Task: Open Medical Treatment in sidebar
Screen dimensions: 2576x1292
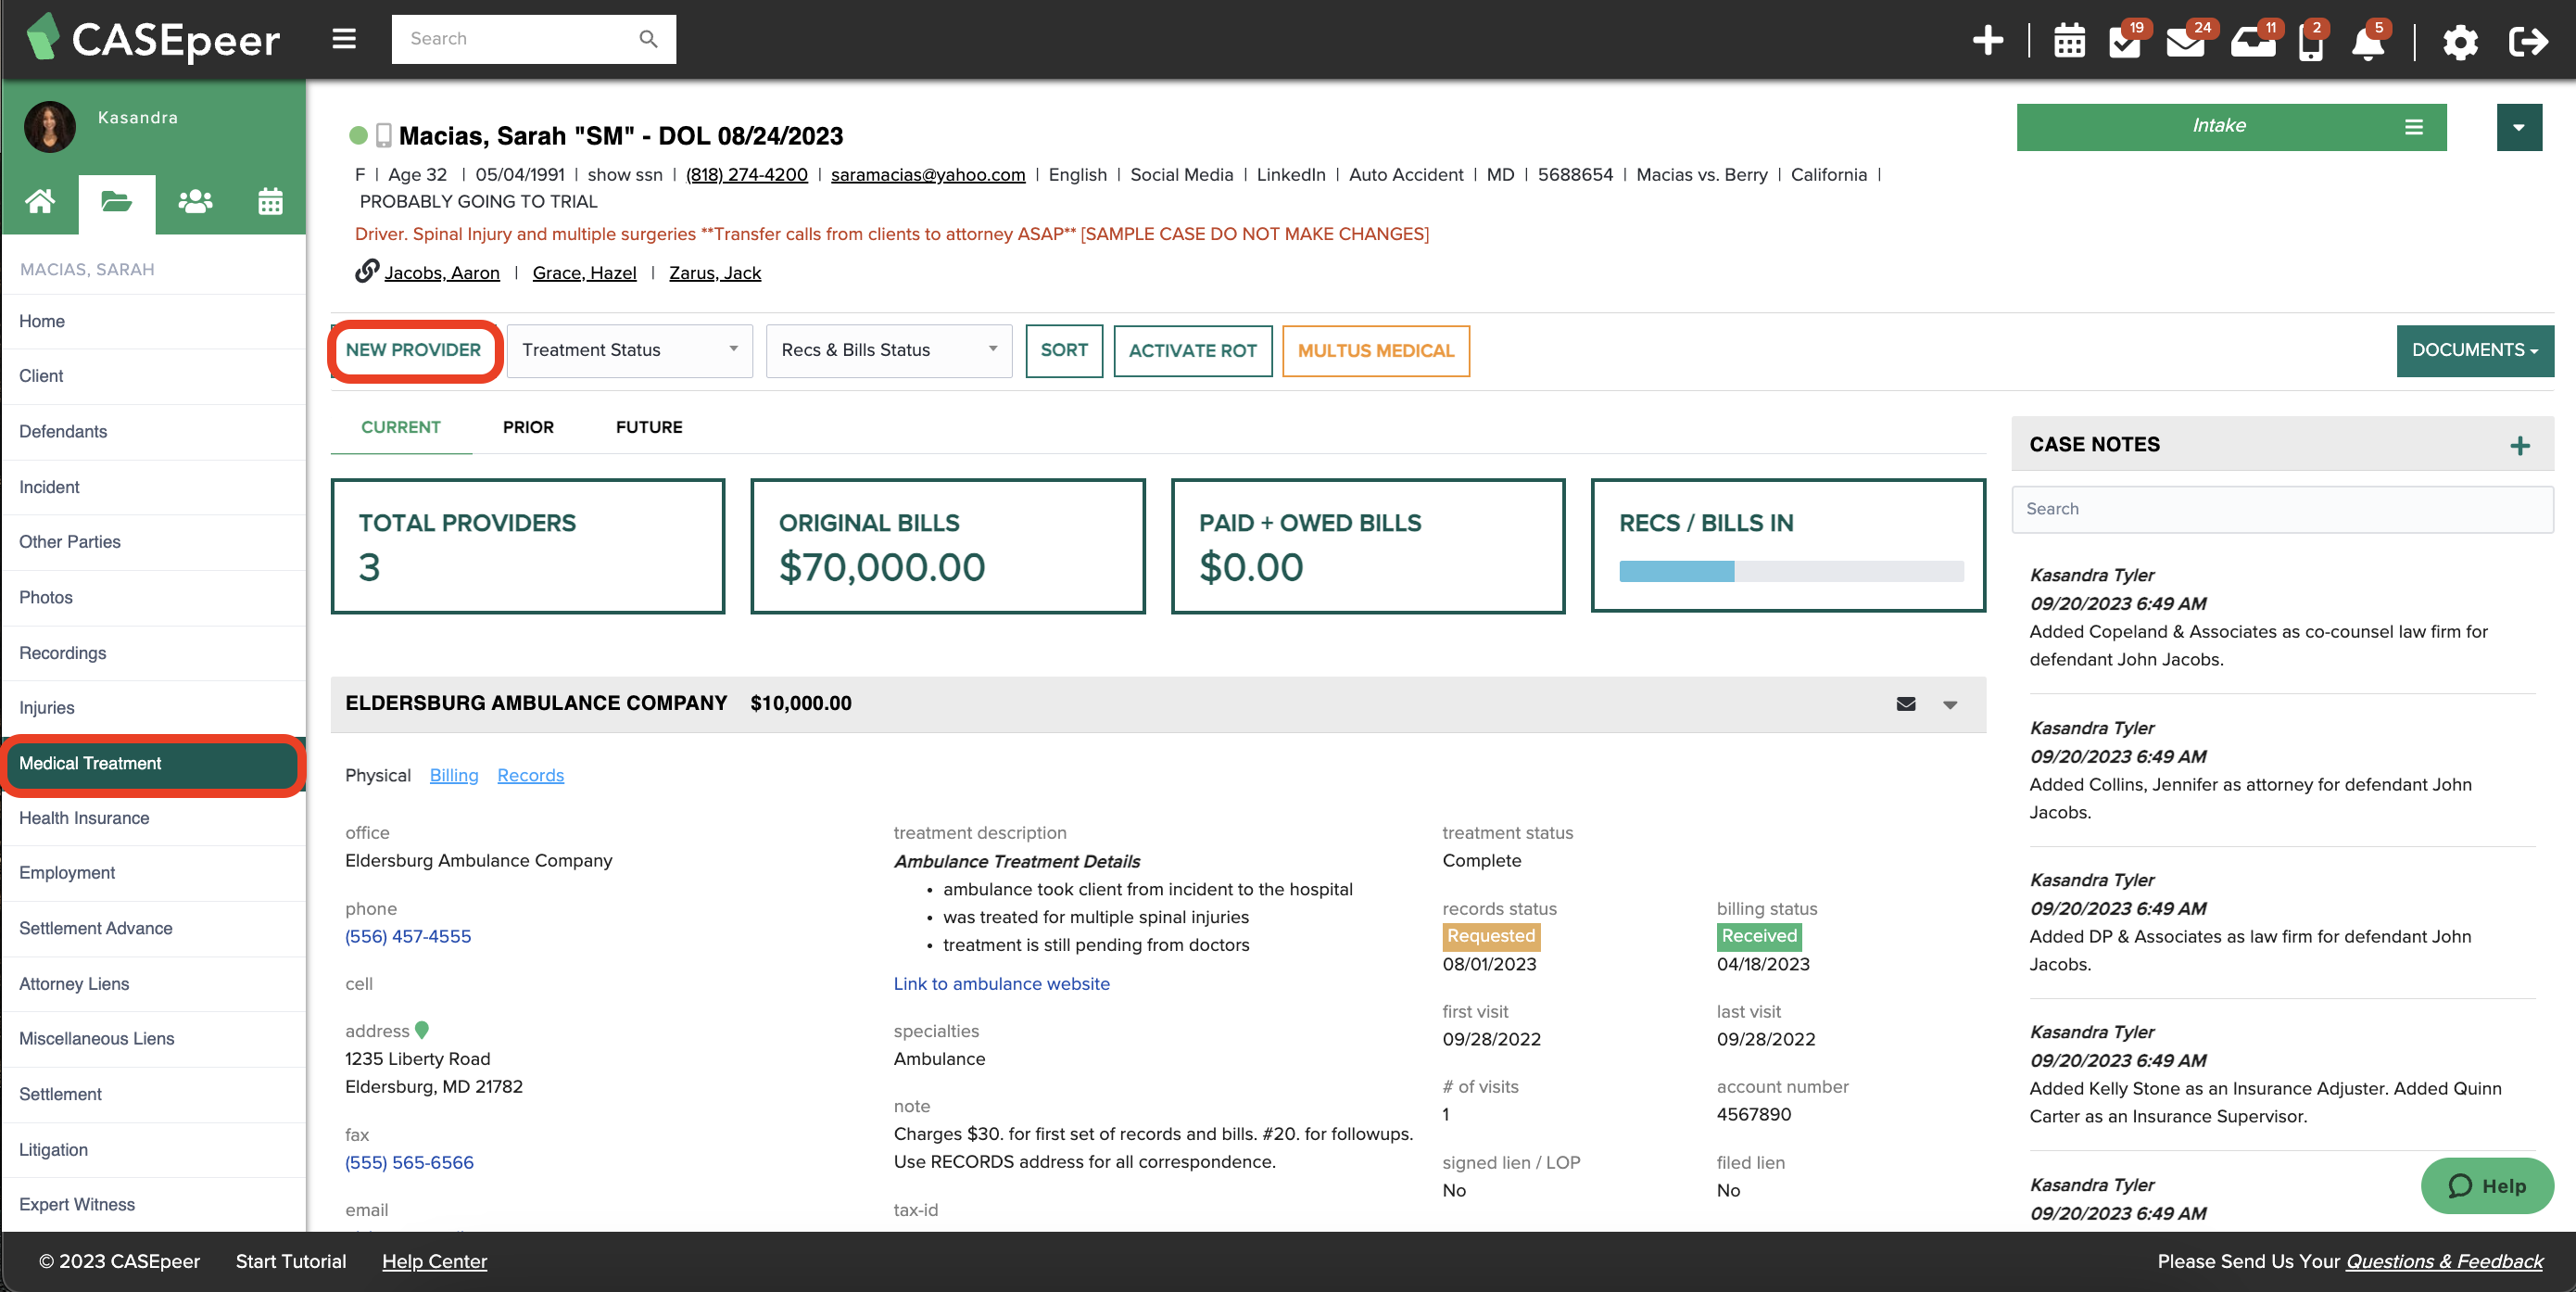Action: point(153,763)
